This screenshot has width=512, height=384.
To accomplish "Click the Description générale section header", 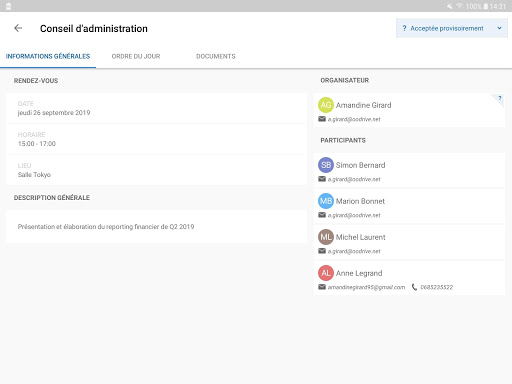I will (52, 198).
